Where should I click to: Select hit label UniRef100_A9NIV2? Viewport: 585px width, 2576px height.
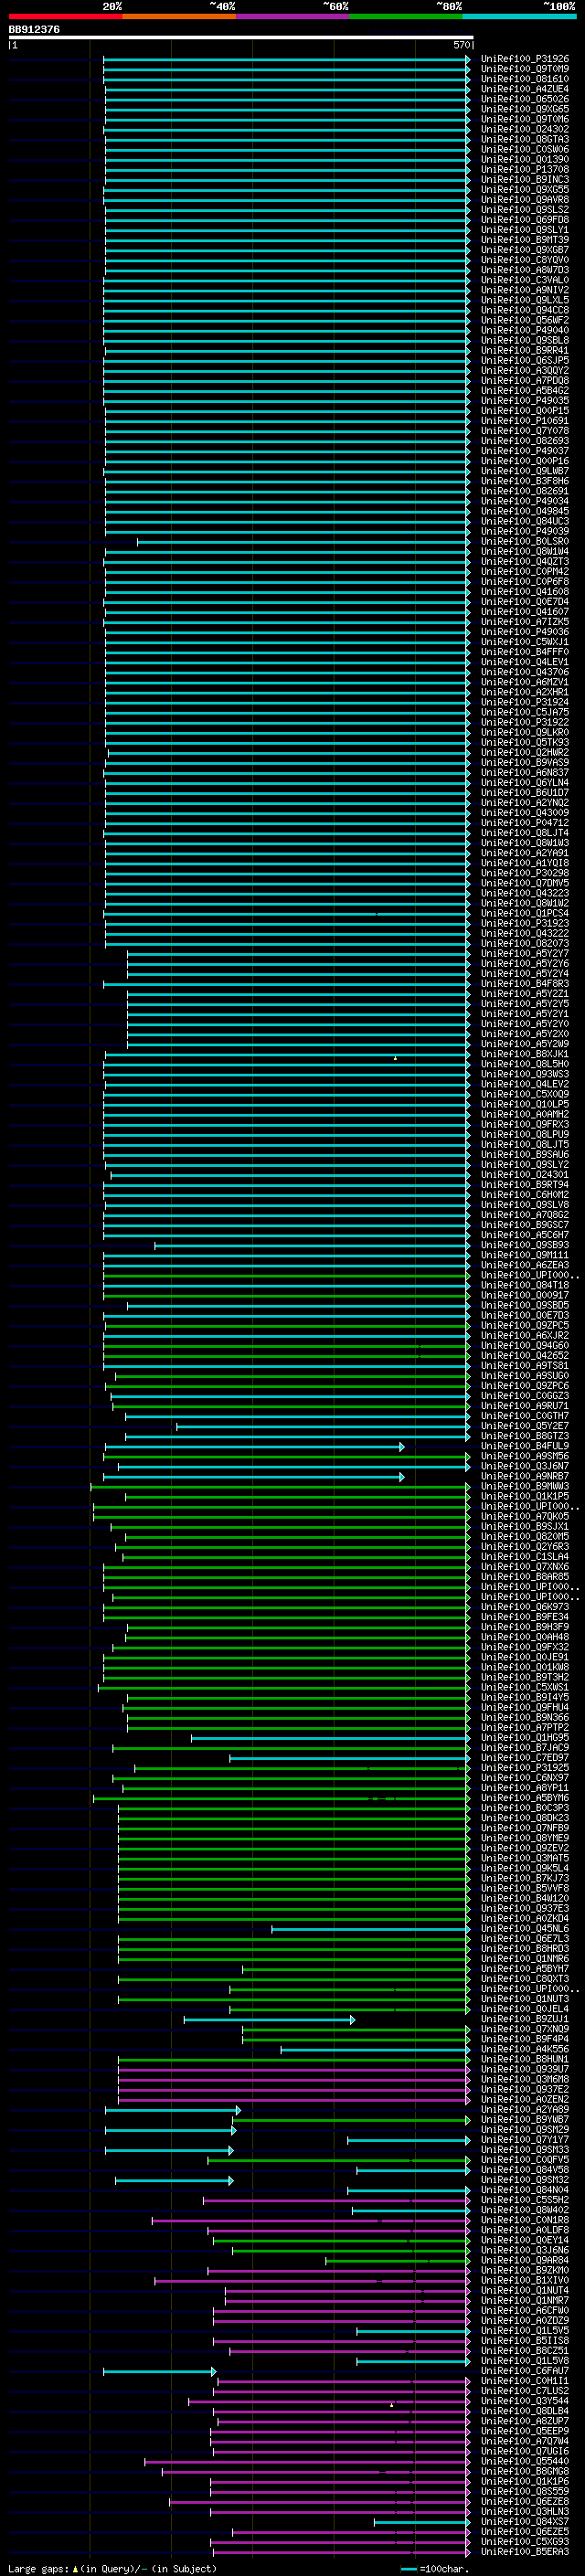[525, 290]
